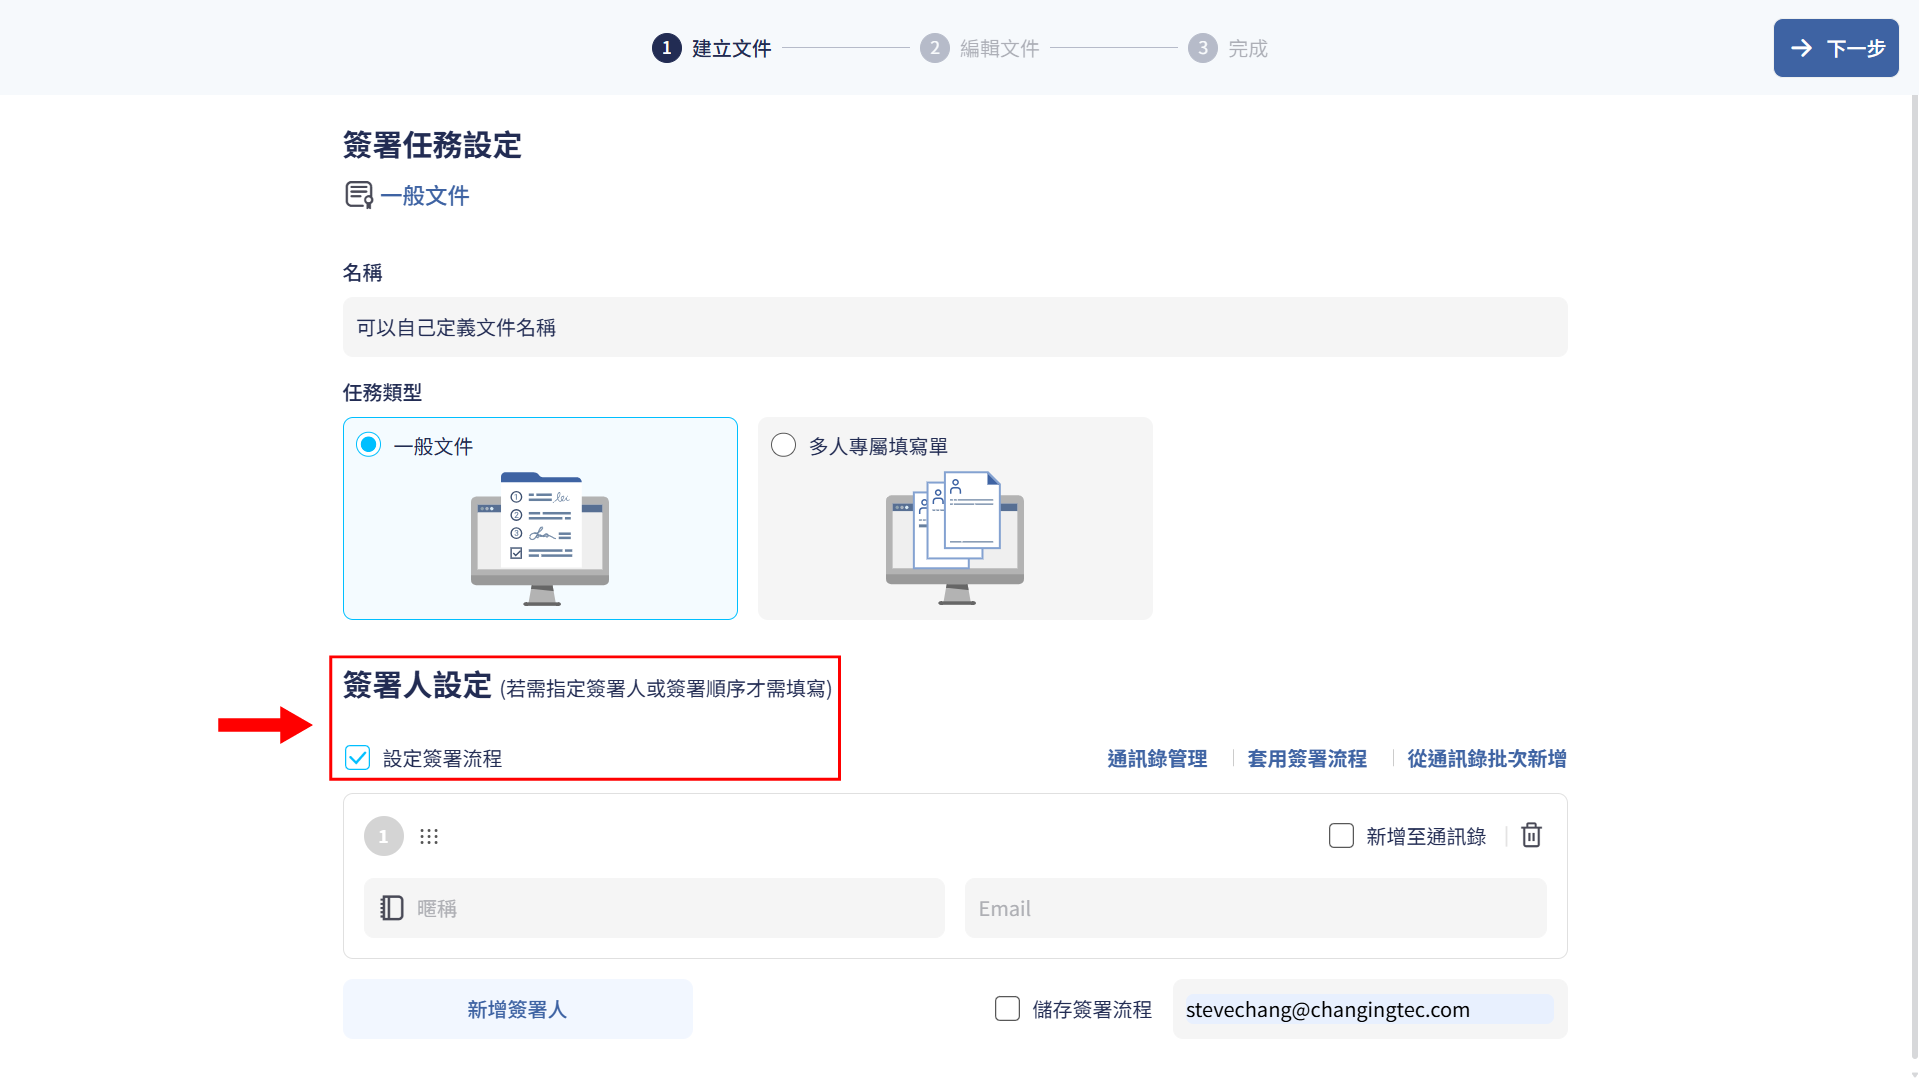Enable the 新增至通訊錄 checkbox
This screenshot has height=1080, width=1920.
[1341, 836]
